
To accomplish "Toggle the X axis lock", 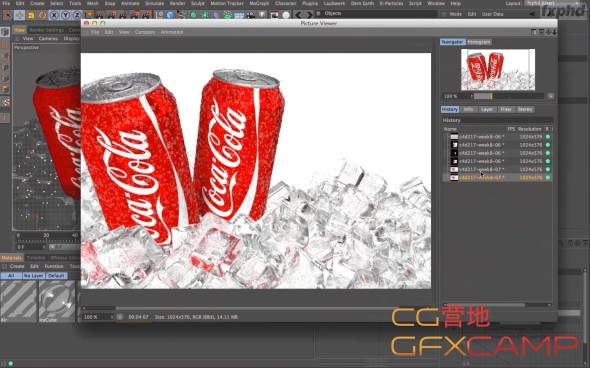I will coord(54,15).
